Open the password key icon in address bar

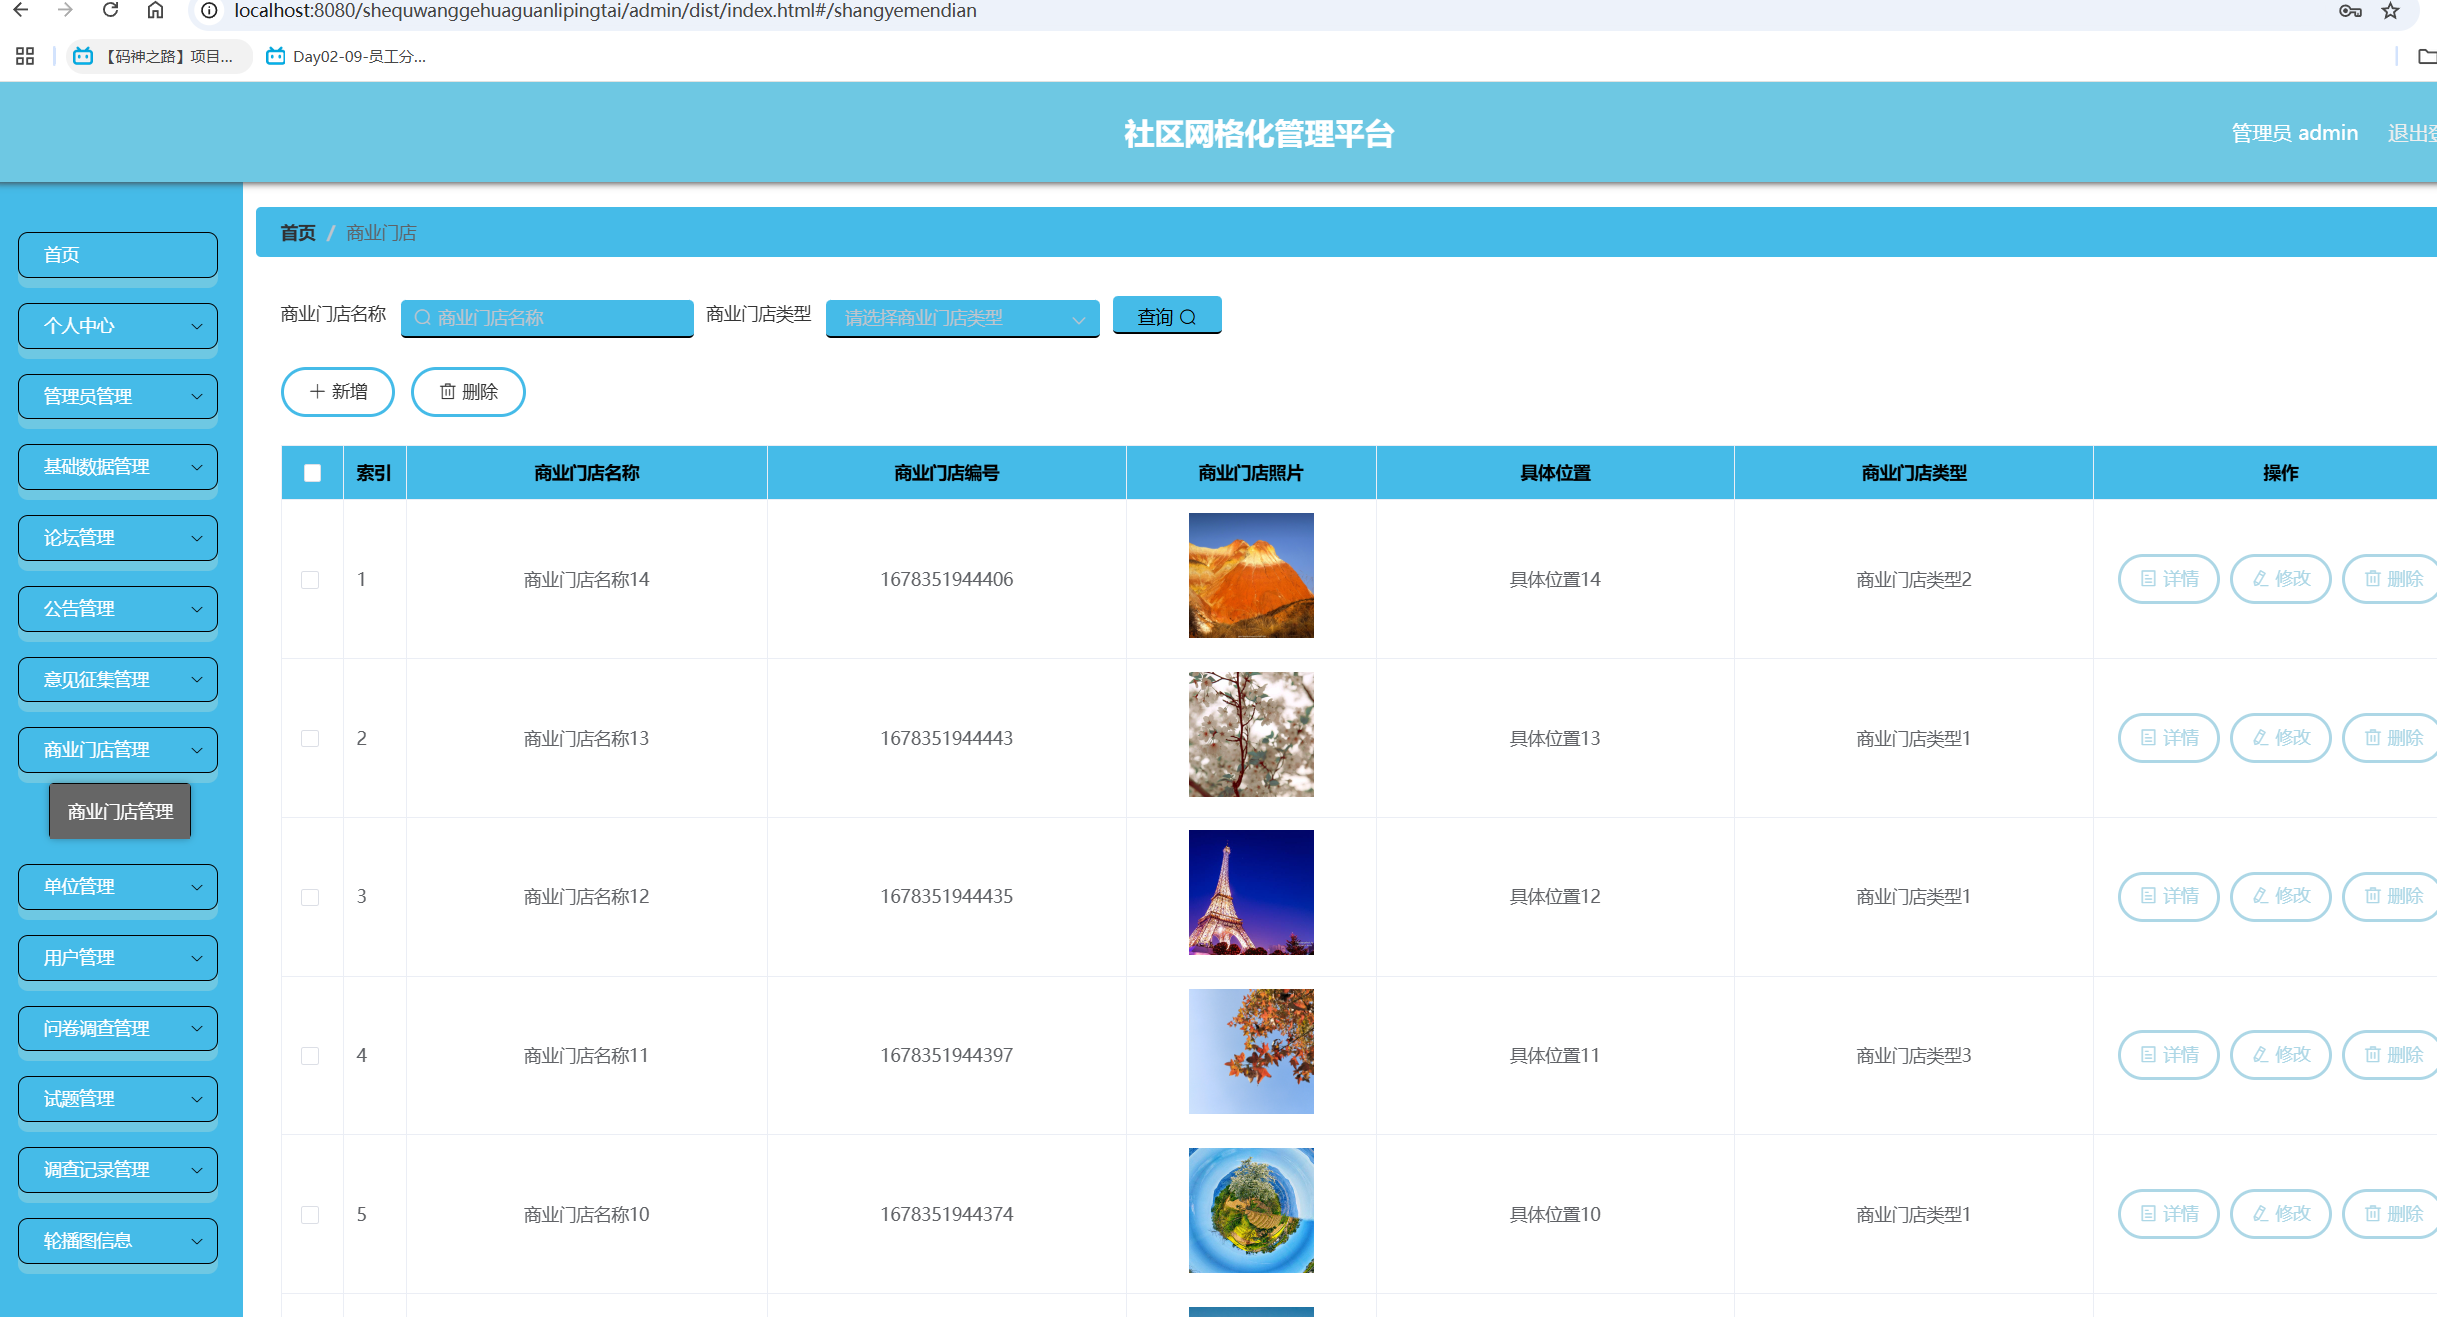[2350, 11]
